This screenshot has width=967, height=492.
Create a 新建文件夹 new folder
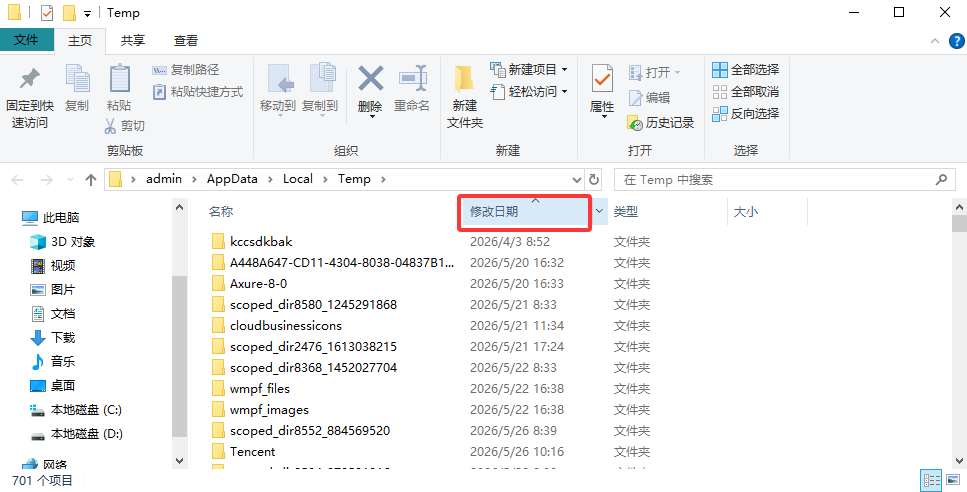coord(465,96)
